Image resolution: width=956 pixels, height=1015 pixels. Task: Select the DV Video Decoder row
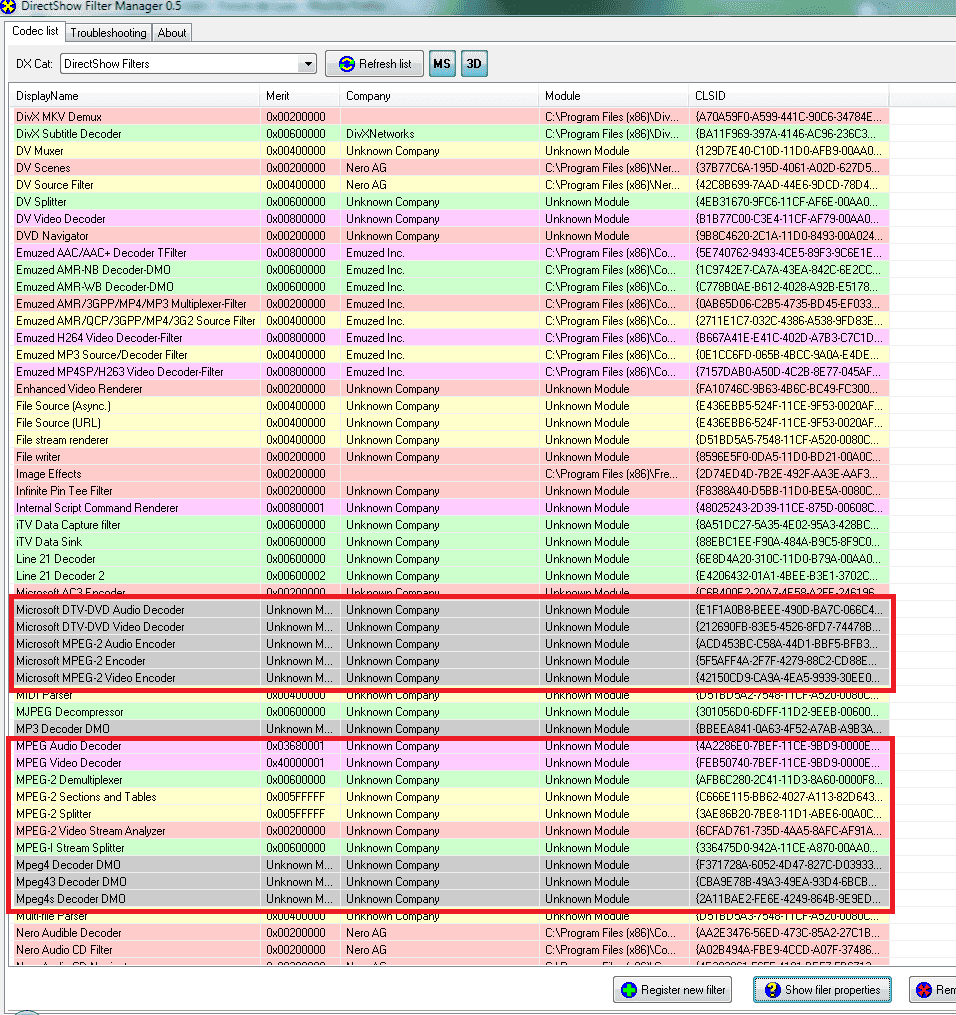click(x=451, y=219)
